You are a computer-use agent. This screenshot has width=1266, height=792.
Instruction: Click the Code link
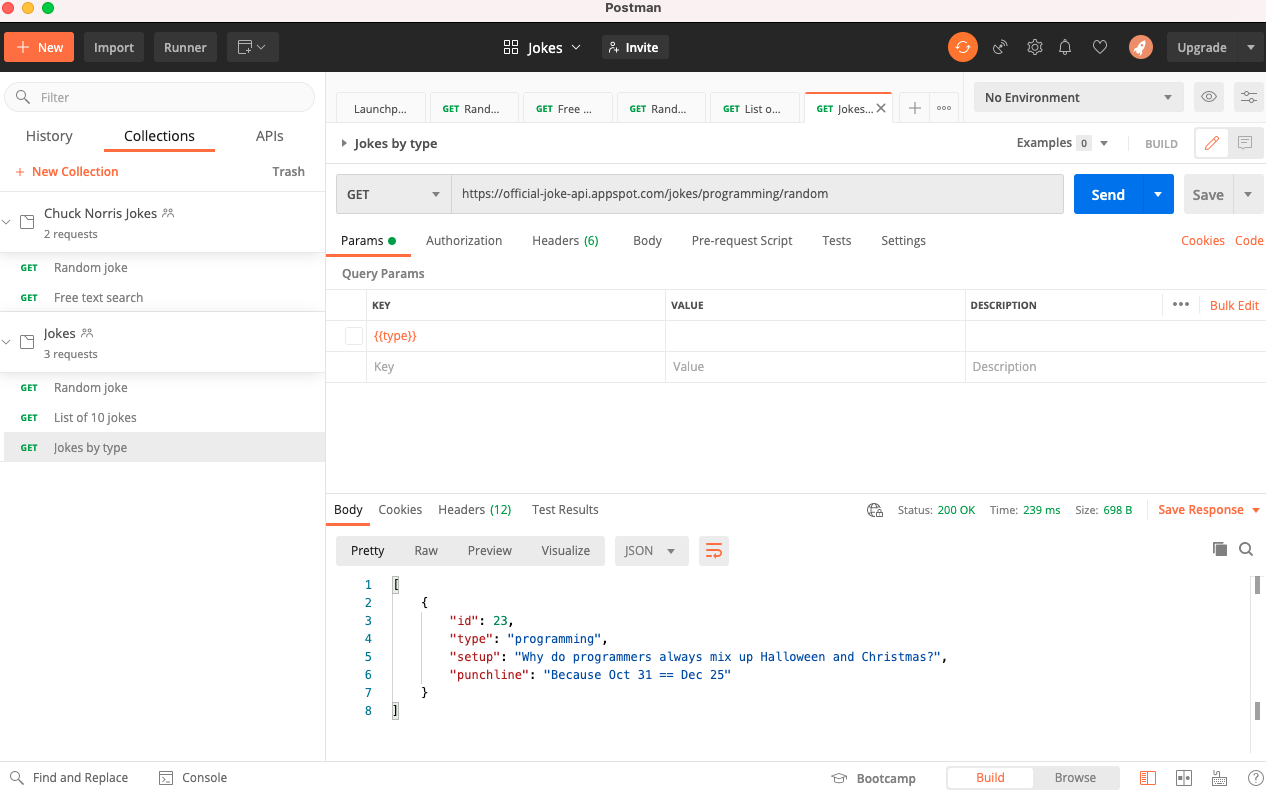[1249, 240]
